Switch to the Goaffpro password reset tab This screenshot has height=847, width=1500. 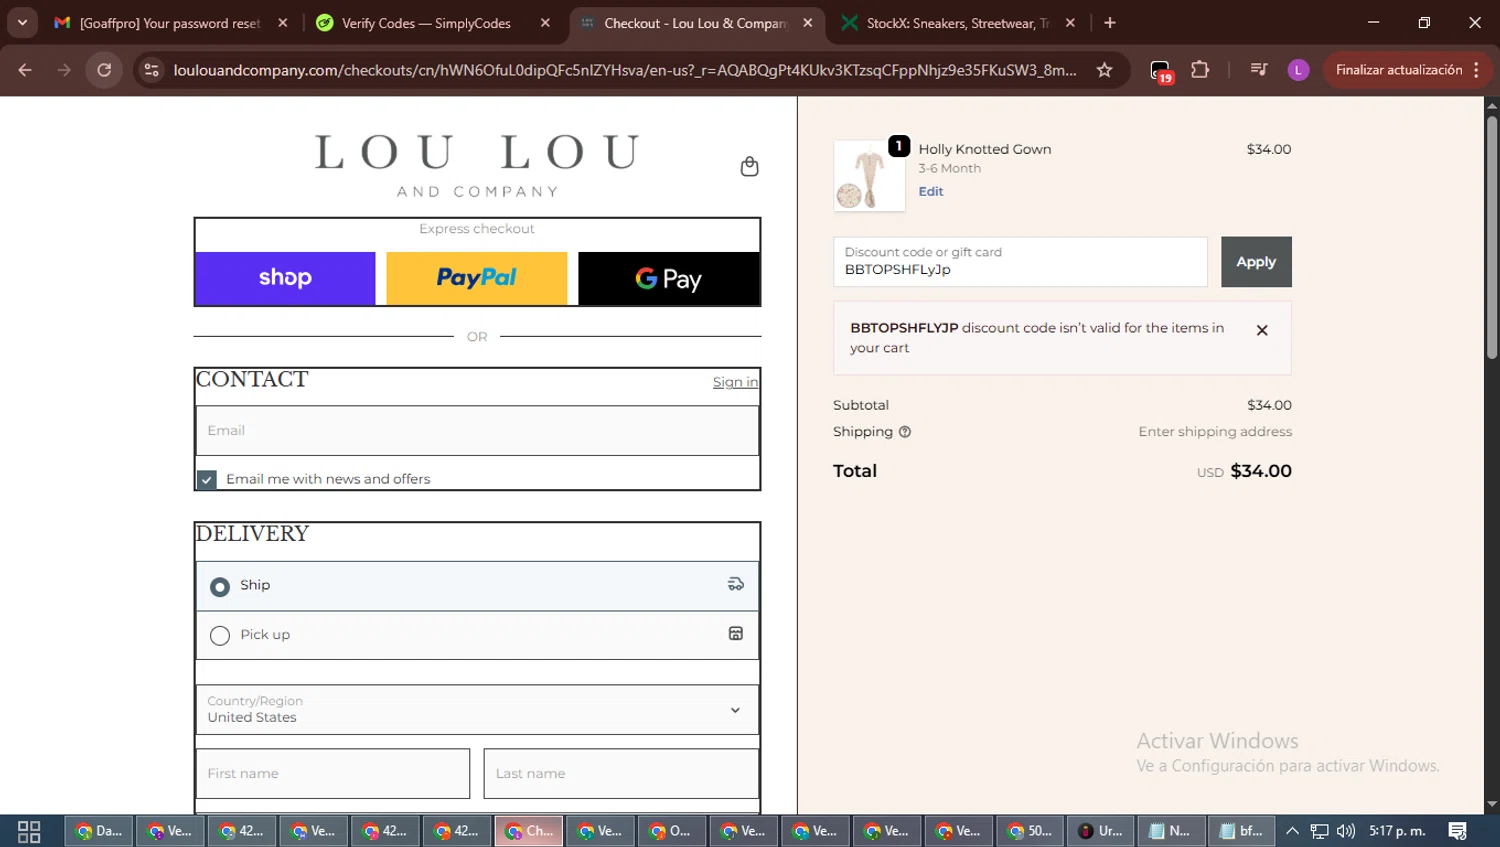pyautogui.click(x=170, y=23)
